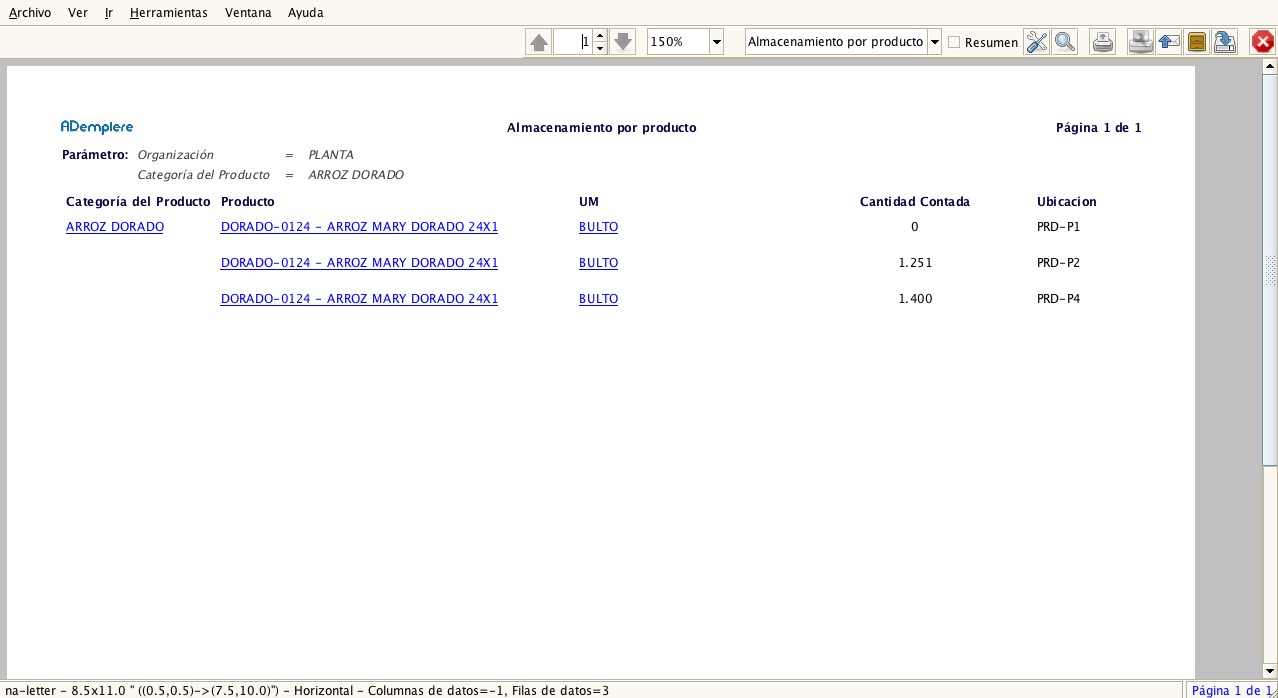1278x698 pixels.
Task: Open product link in the PRD-P2 row
Action: tap(359, 263)
